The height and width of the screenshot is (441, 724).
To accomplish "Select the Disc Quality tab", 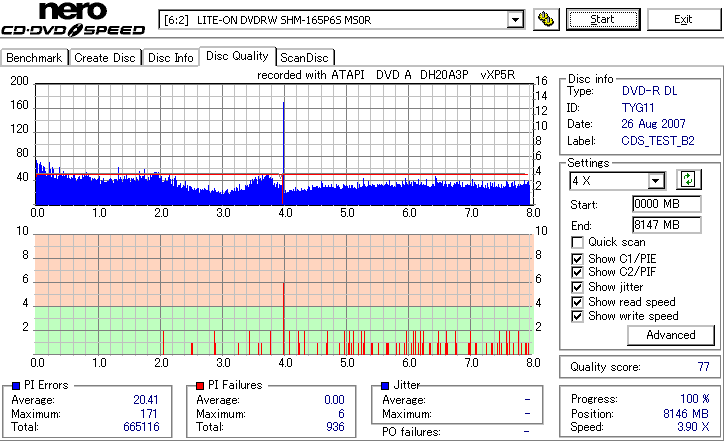I will click(237, 56).
